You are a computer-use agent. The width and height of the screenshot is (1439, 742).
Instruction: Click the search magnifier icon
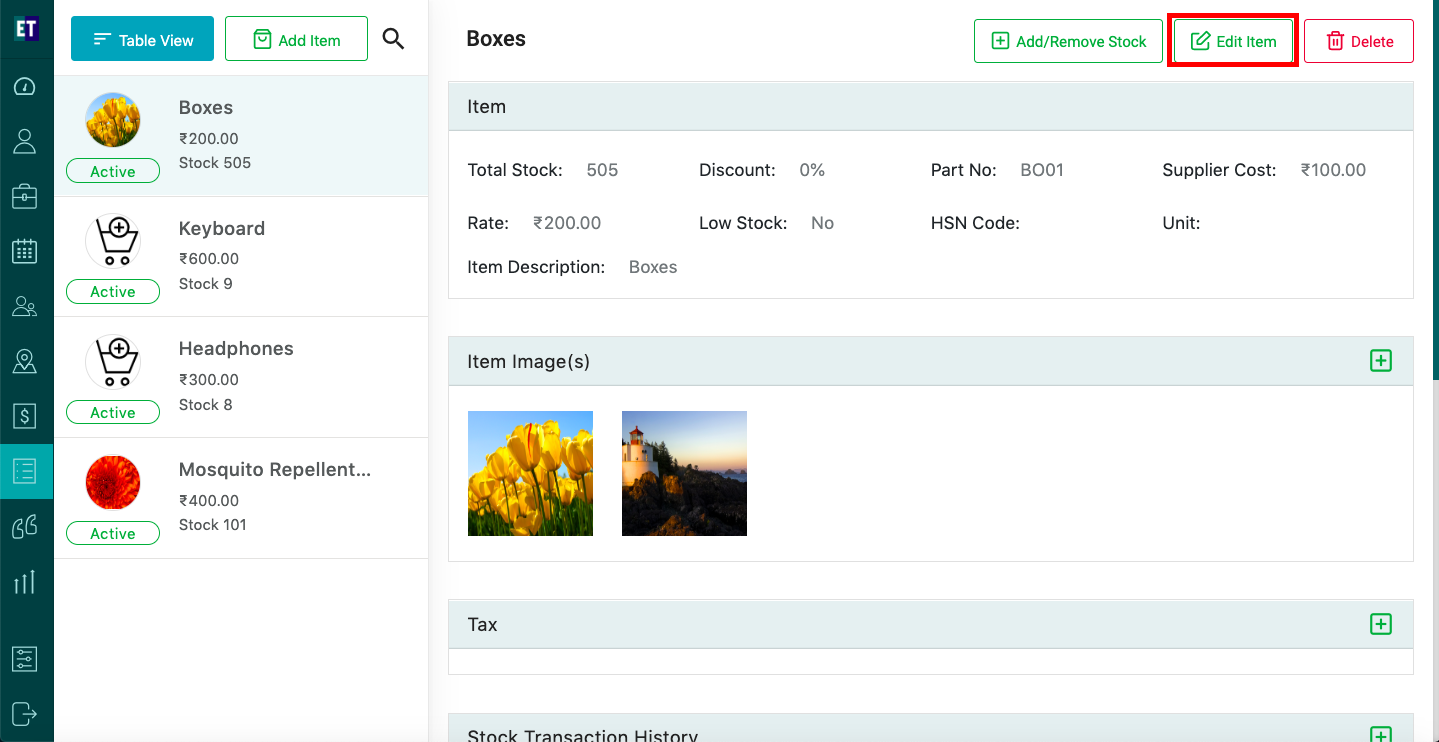(393, 39)
